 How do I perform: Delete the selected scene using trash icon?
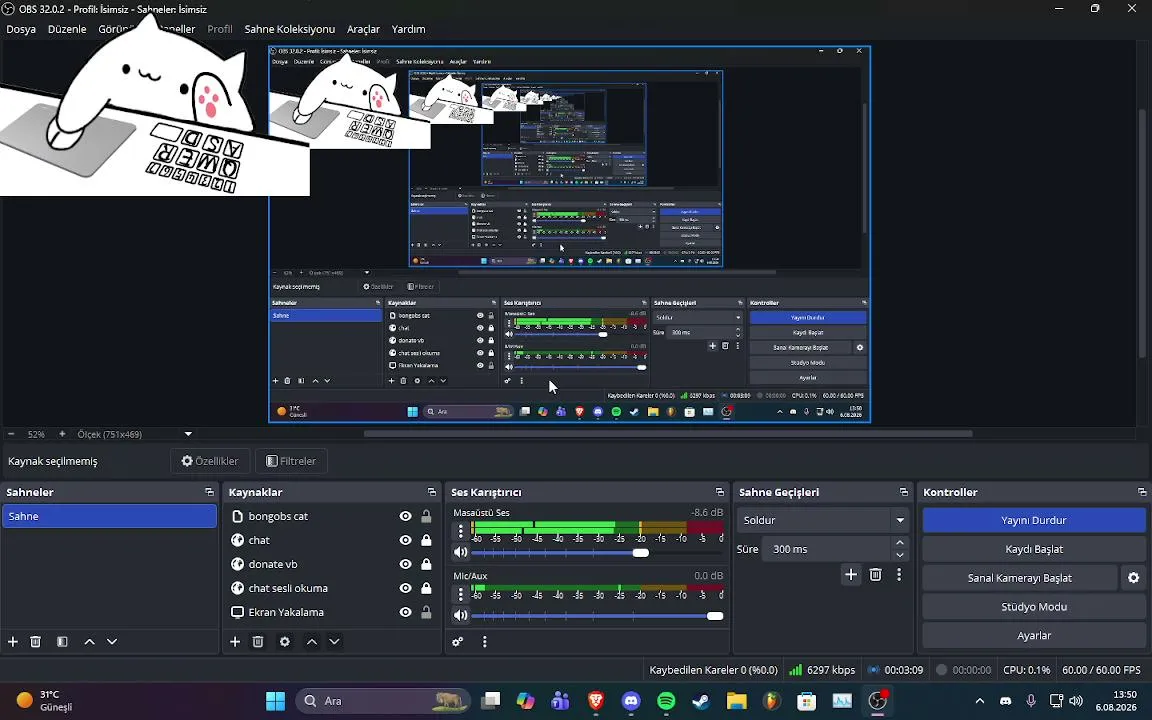(35, 641)
